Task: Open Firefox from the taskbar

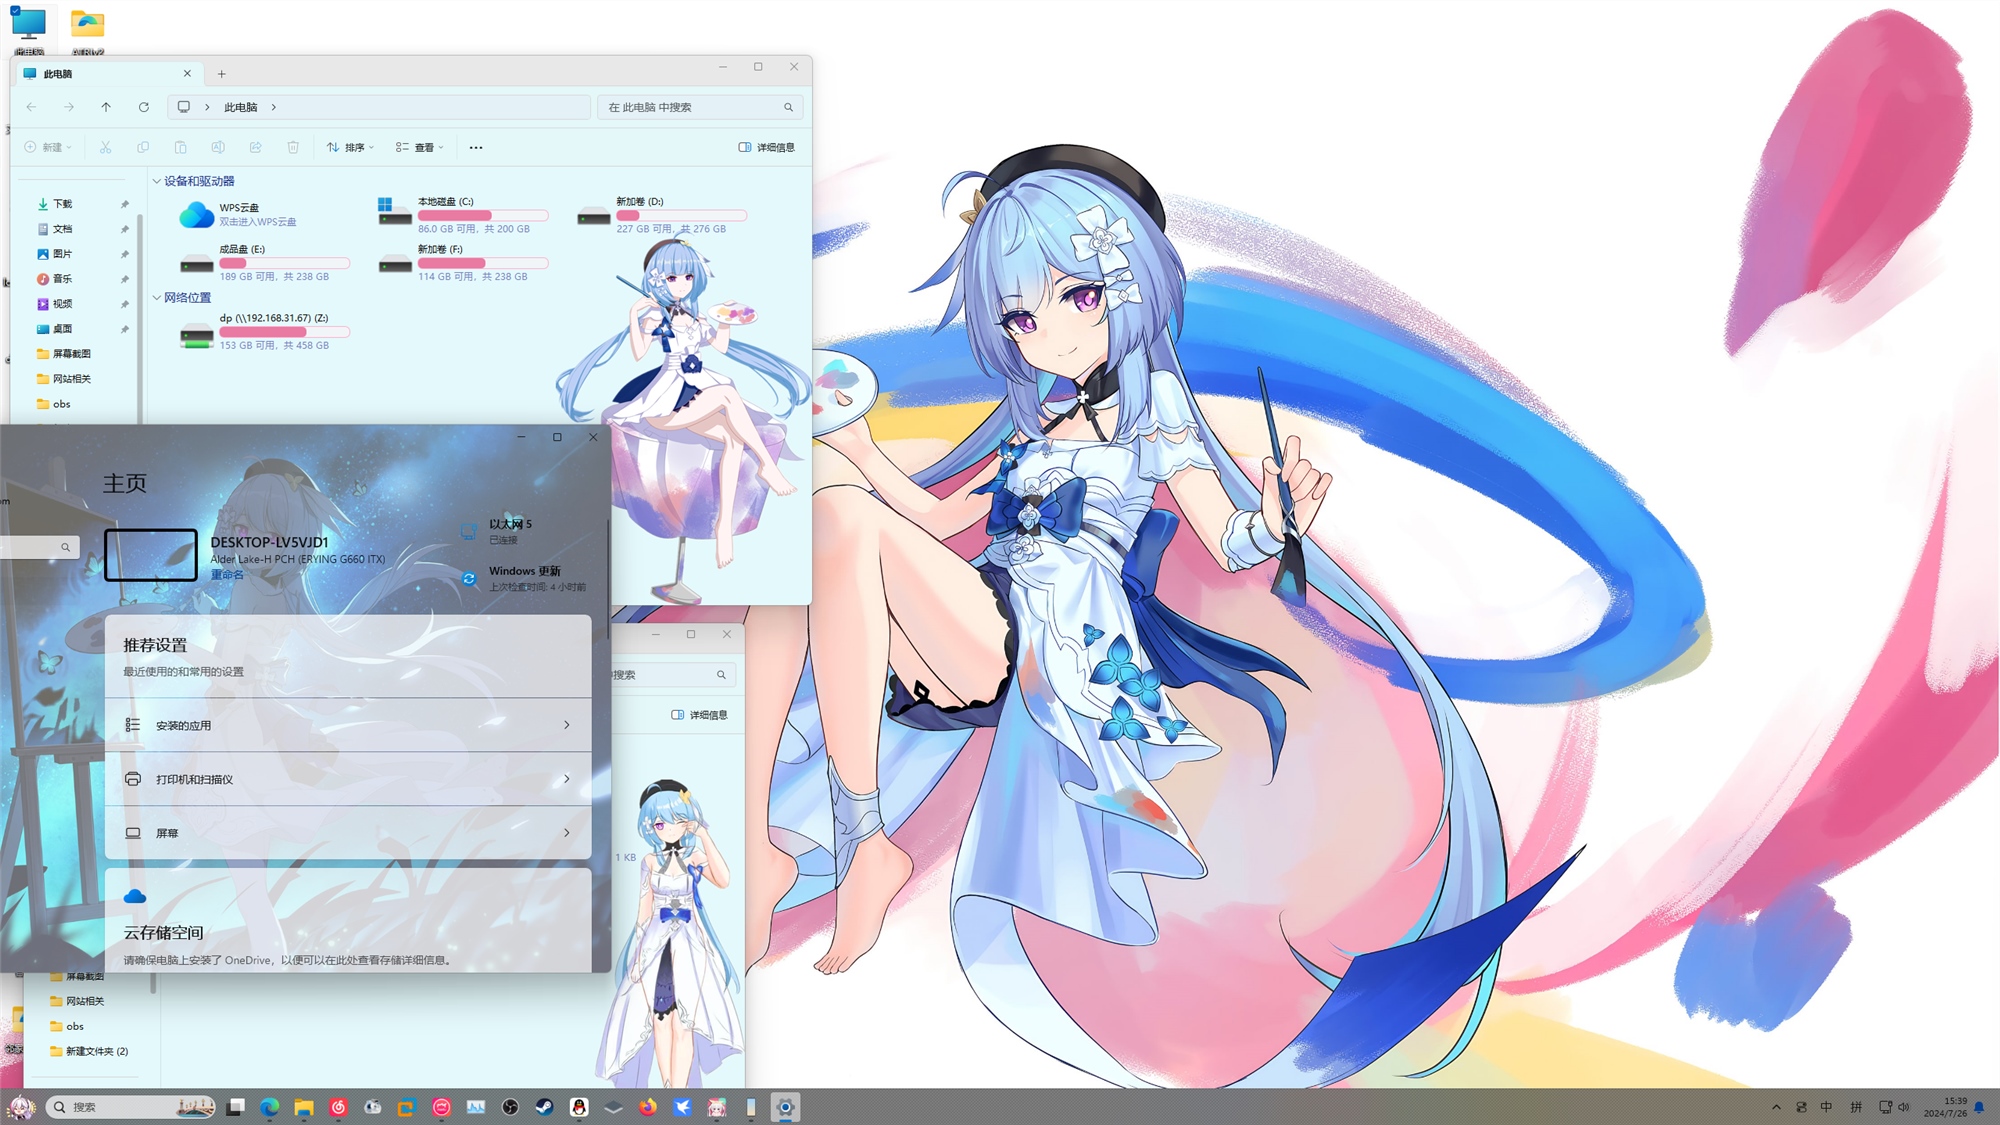Action: (648, 1107)
